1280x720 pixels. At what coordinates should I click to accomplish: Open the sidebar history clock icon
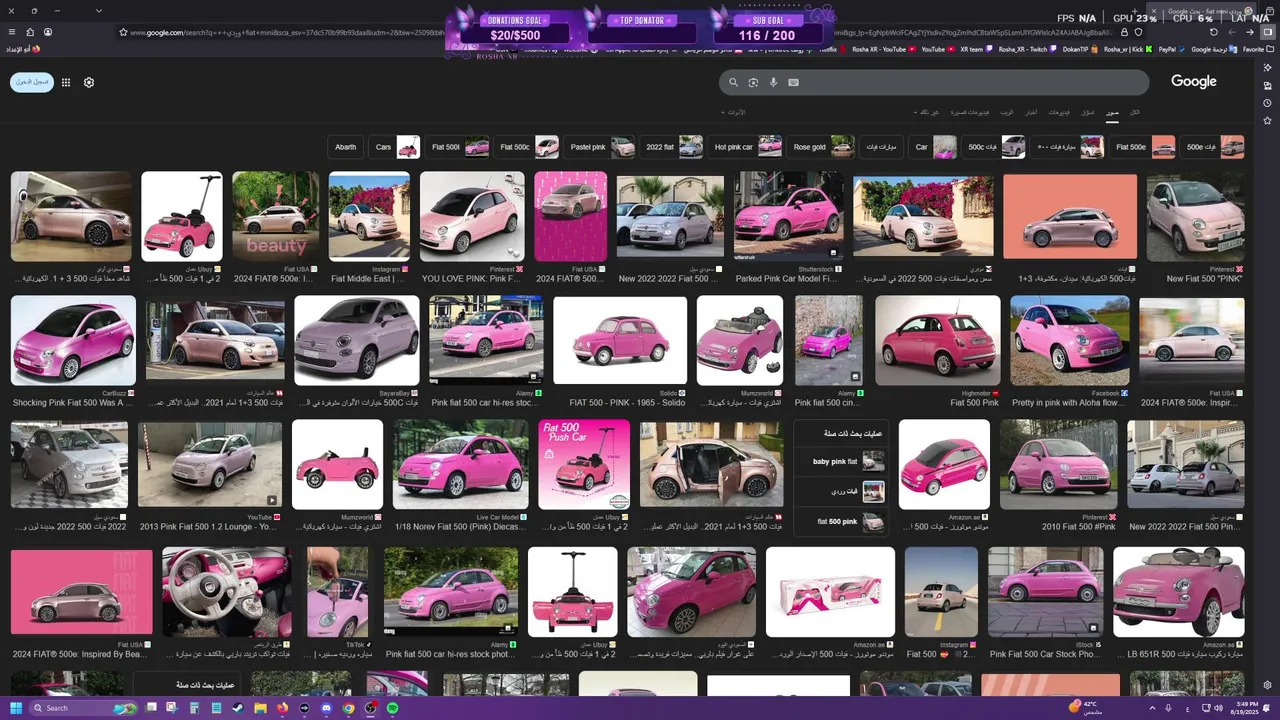coord(1267,103)
